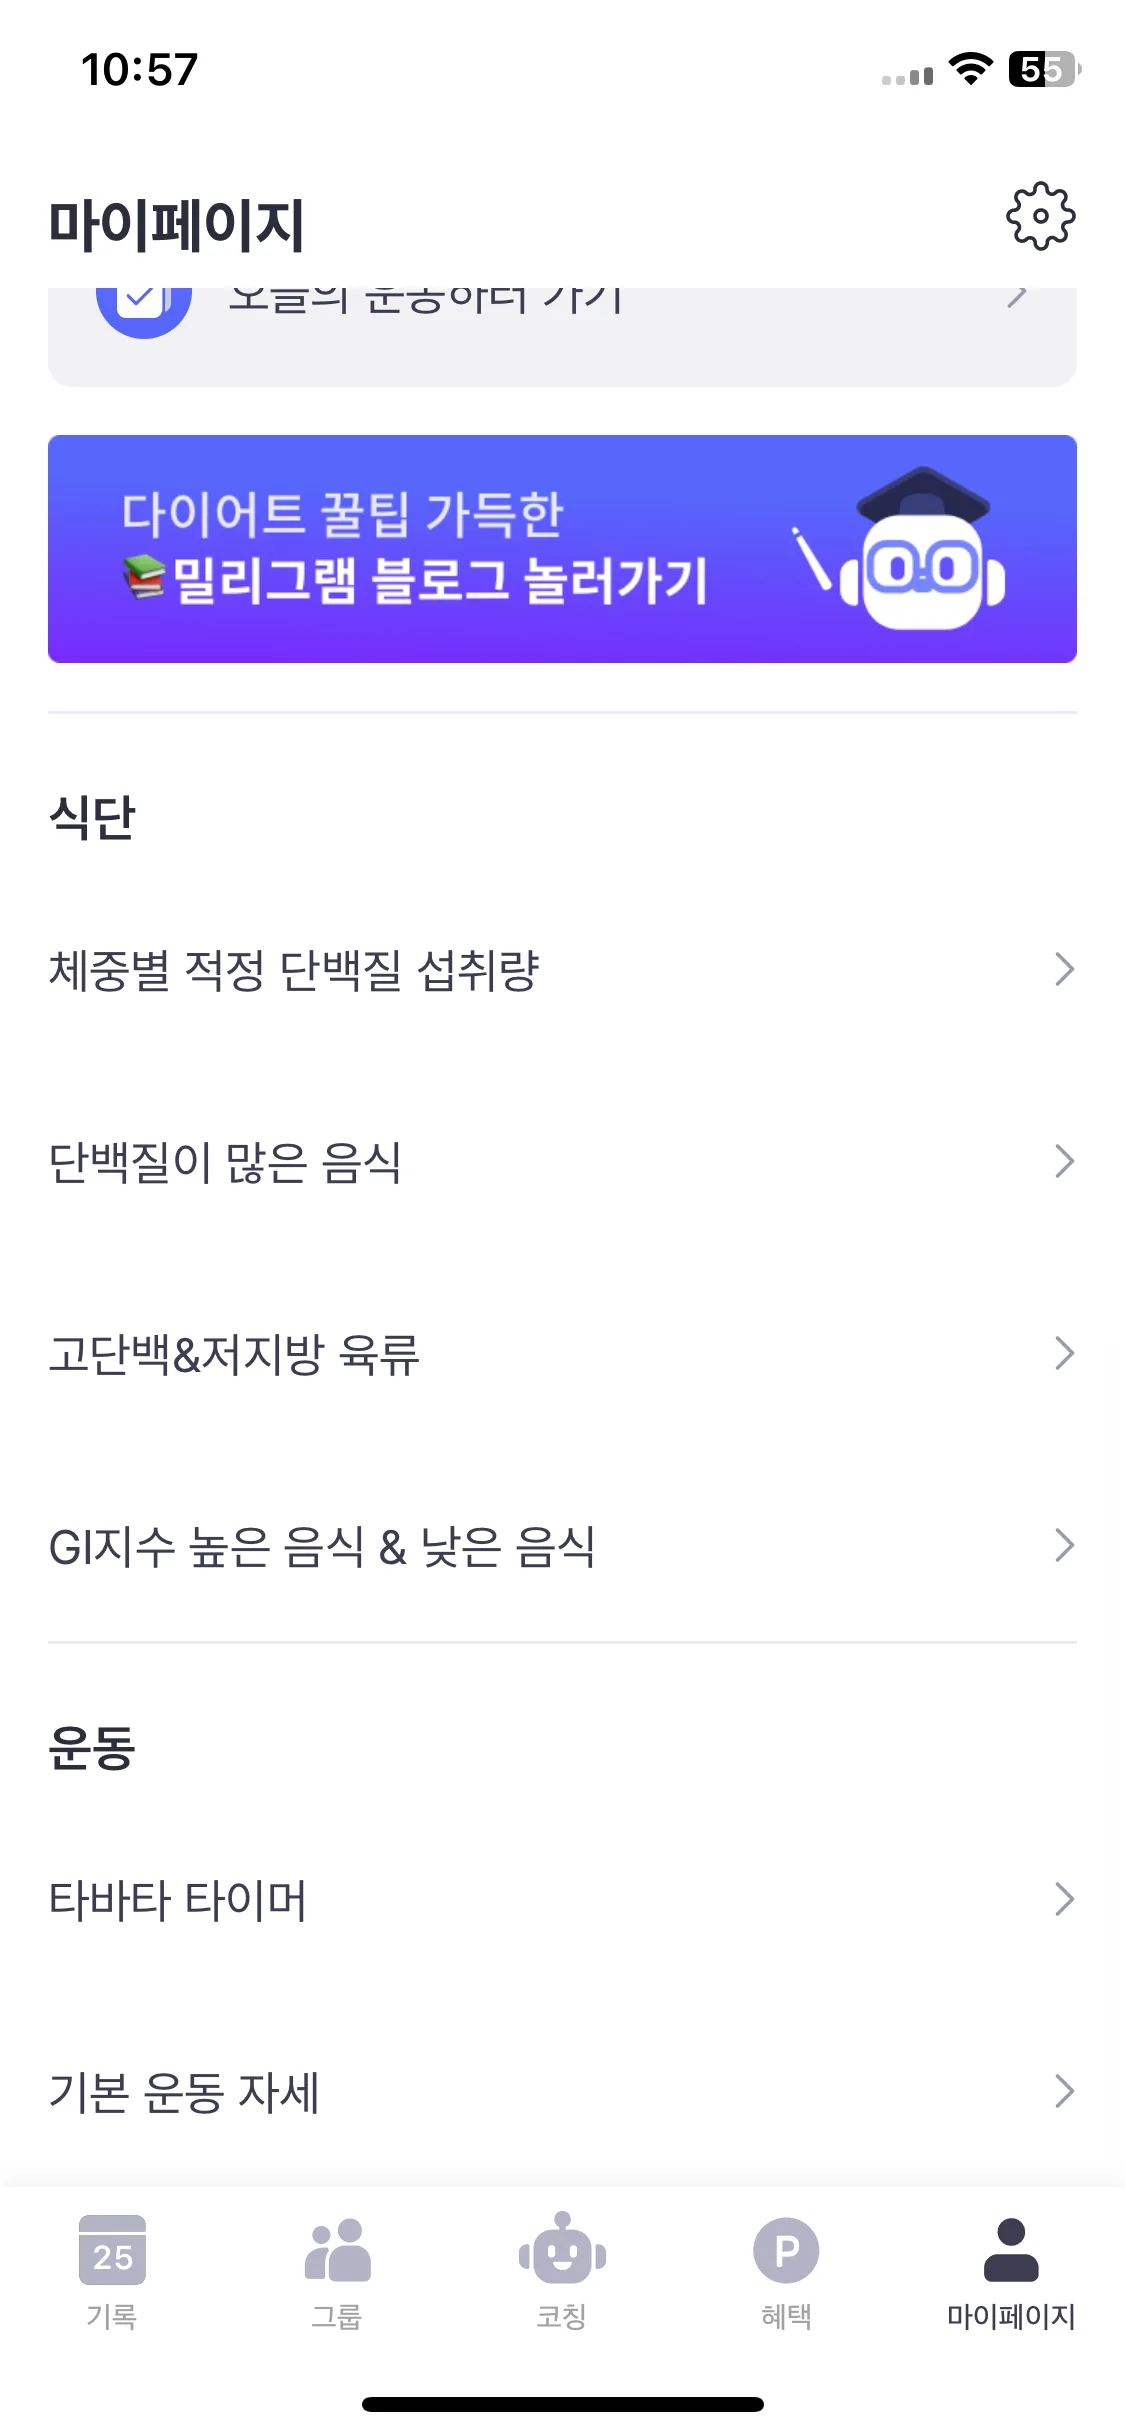Open settings with the gear icon
The height and width of the screenshot is (2436, 1125).
pyautogui.click(x=1040, y=216)
